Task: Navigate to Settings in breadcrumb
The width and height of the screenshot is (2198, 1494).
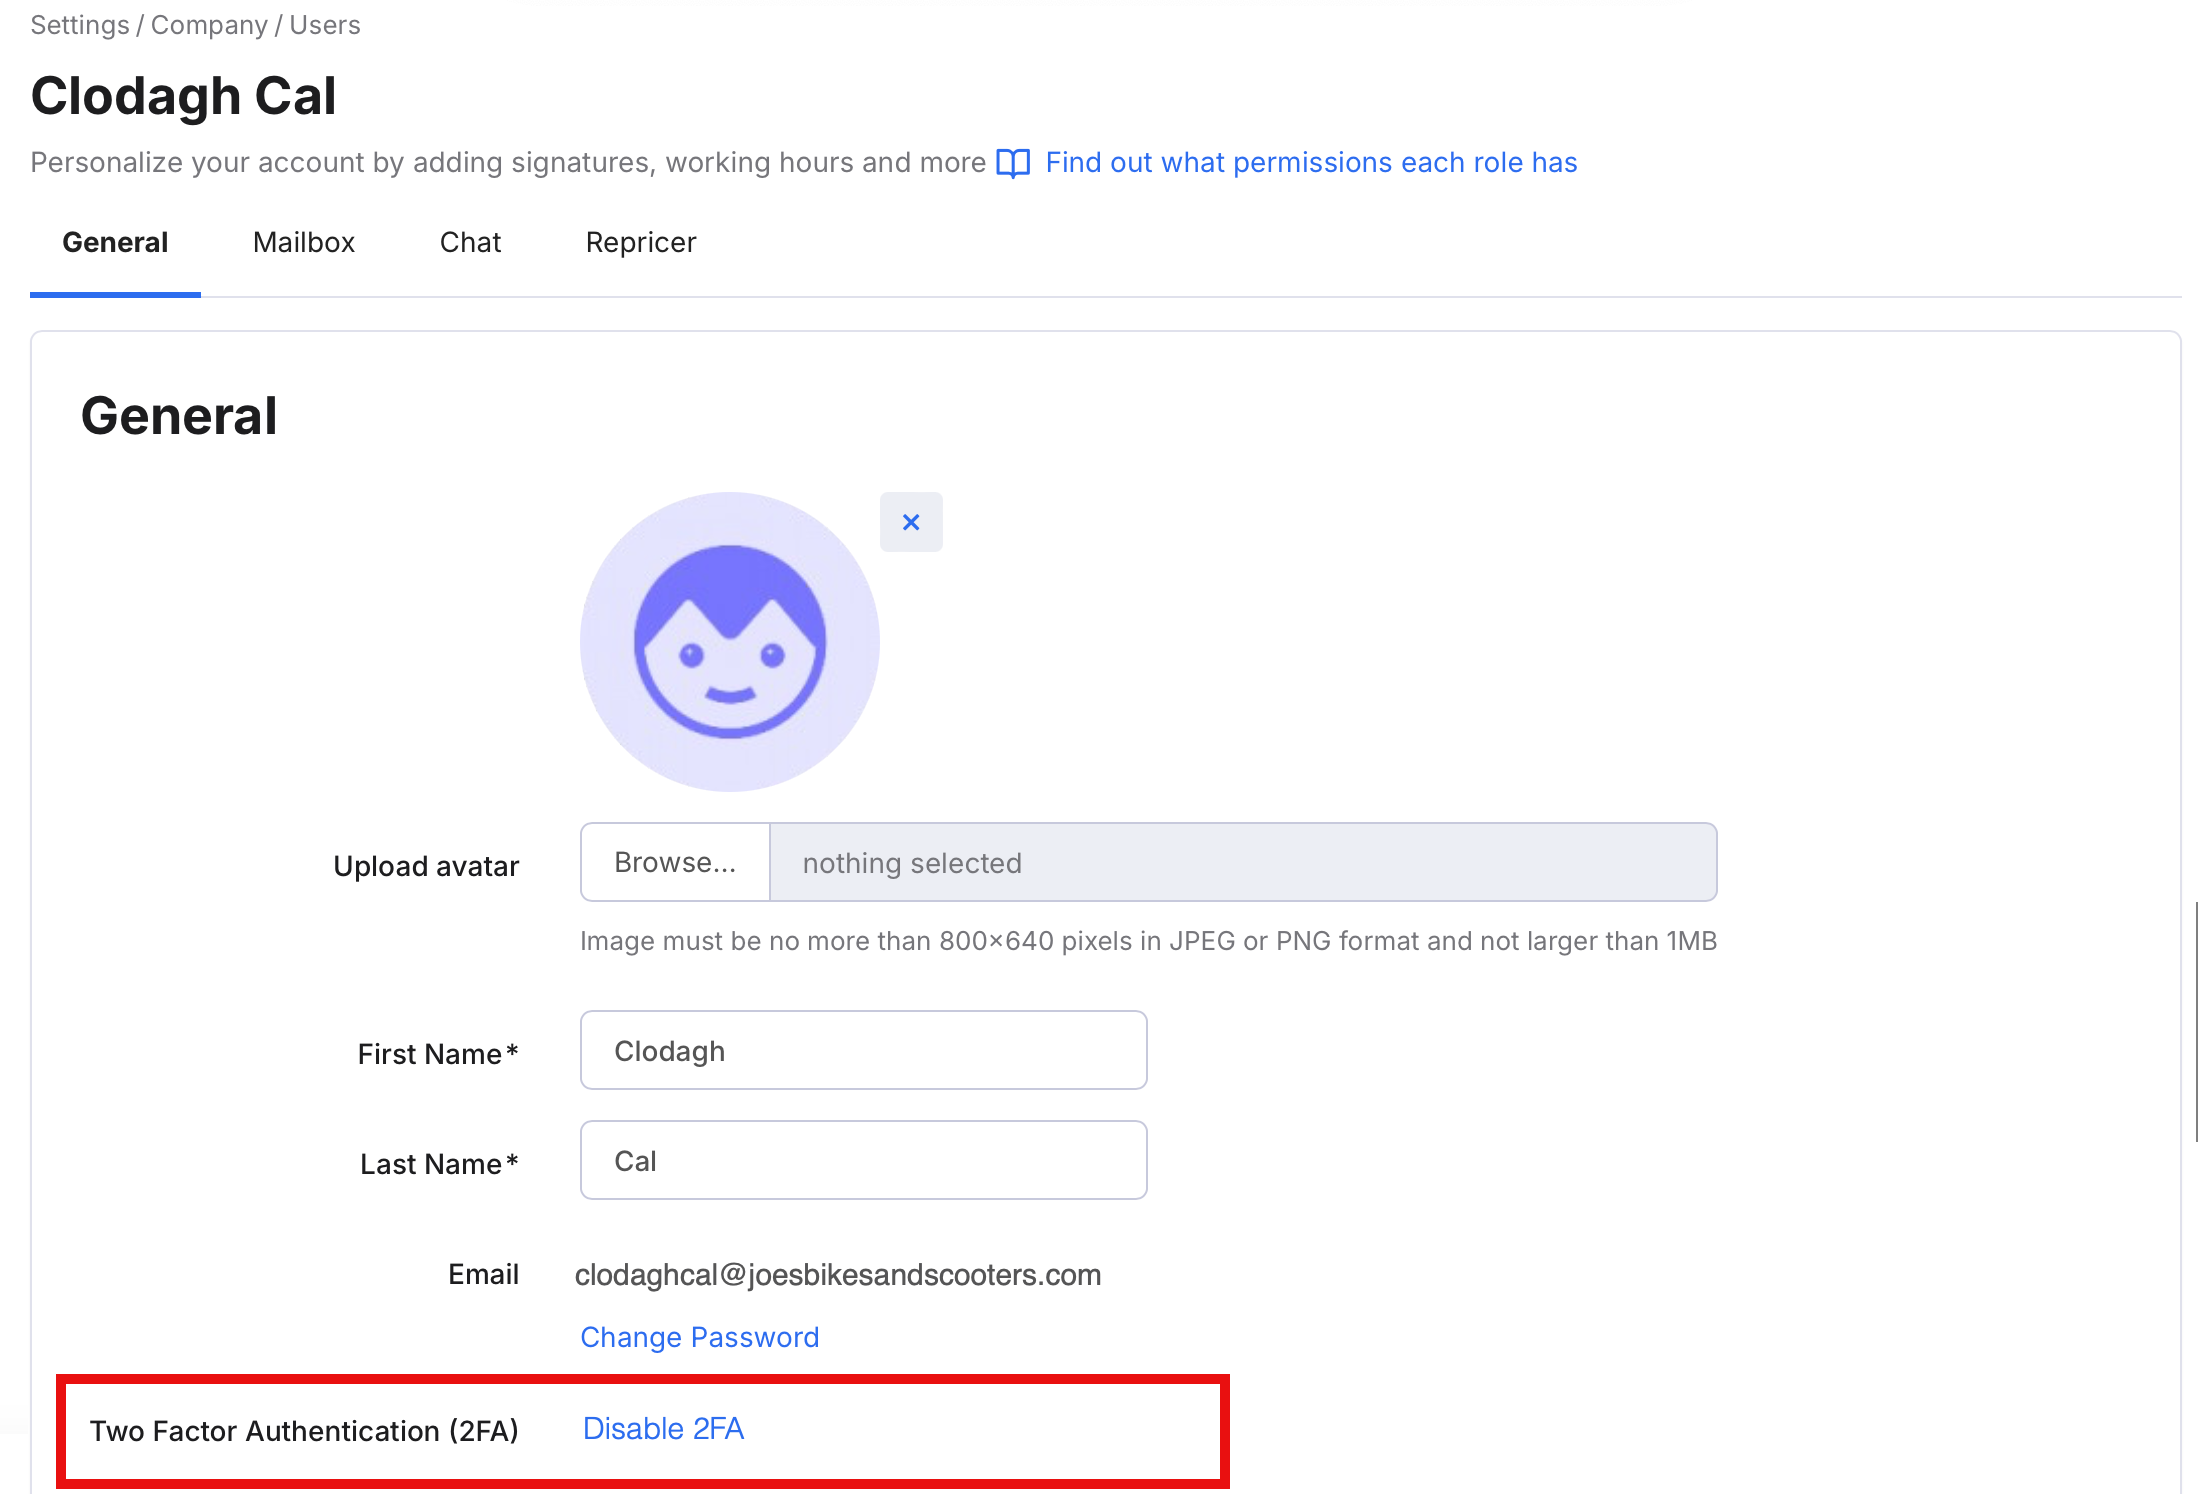Action: (80, 25)
